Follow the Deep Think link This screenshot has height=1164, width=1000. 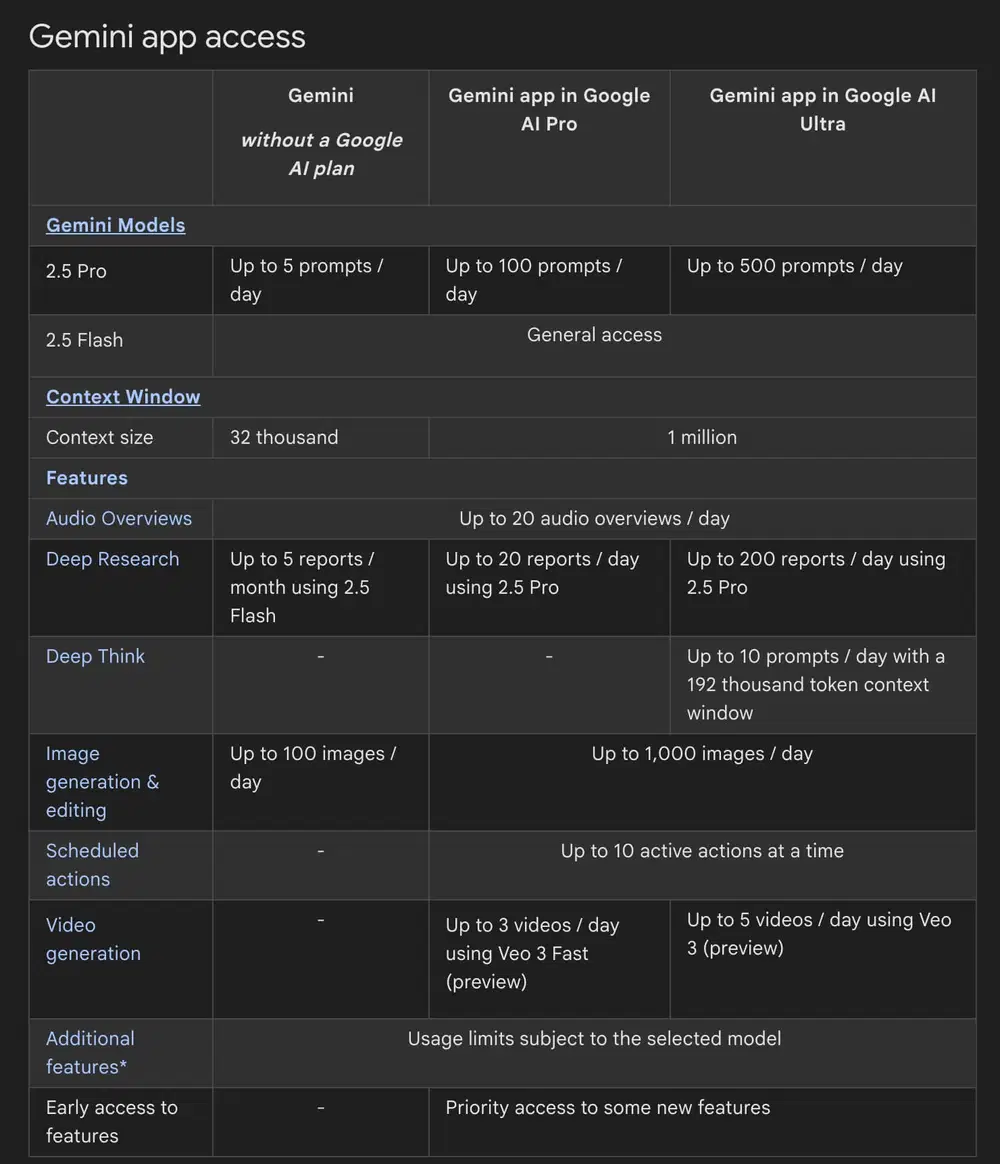pos(95,656)
